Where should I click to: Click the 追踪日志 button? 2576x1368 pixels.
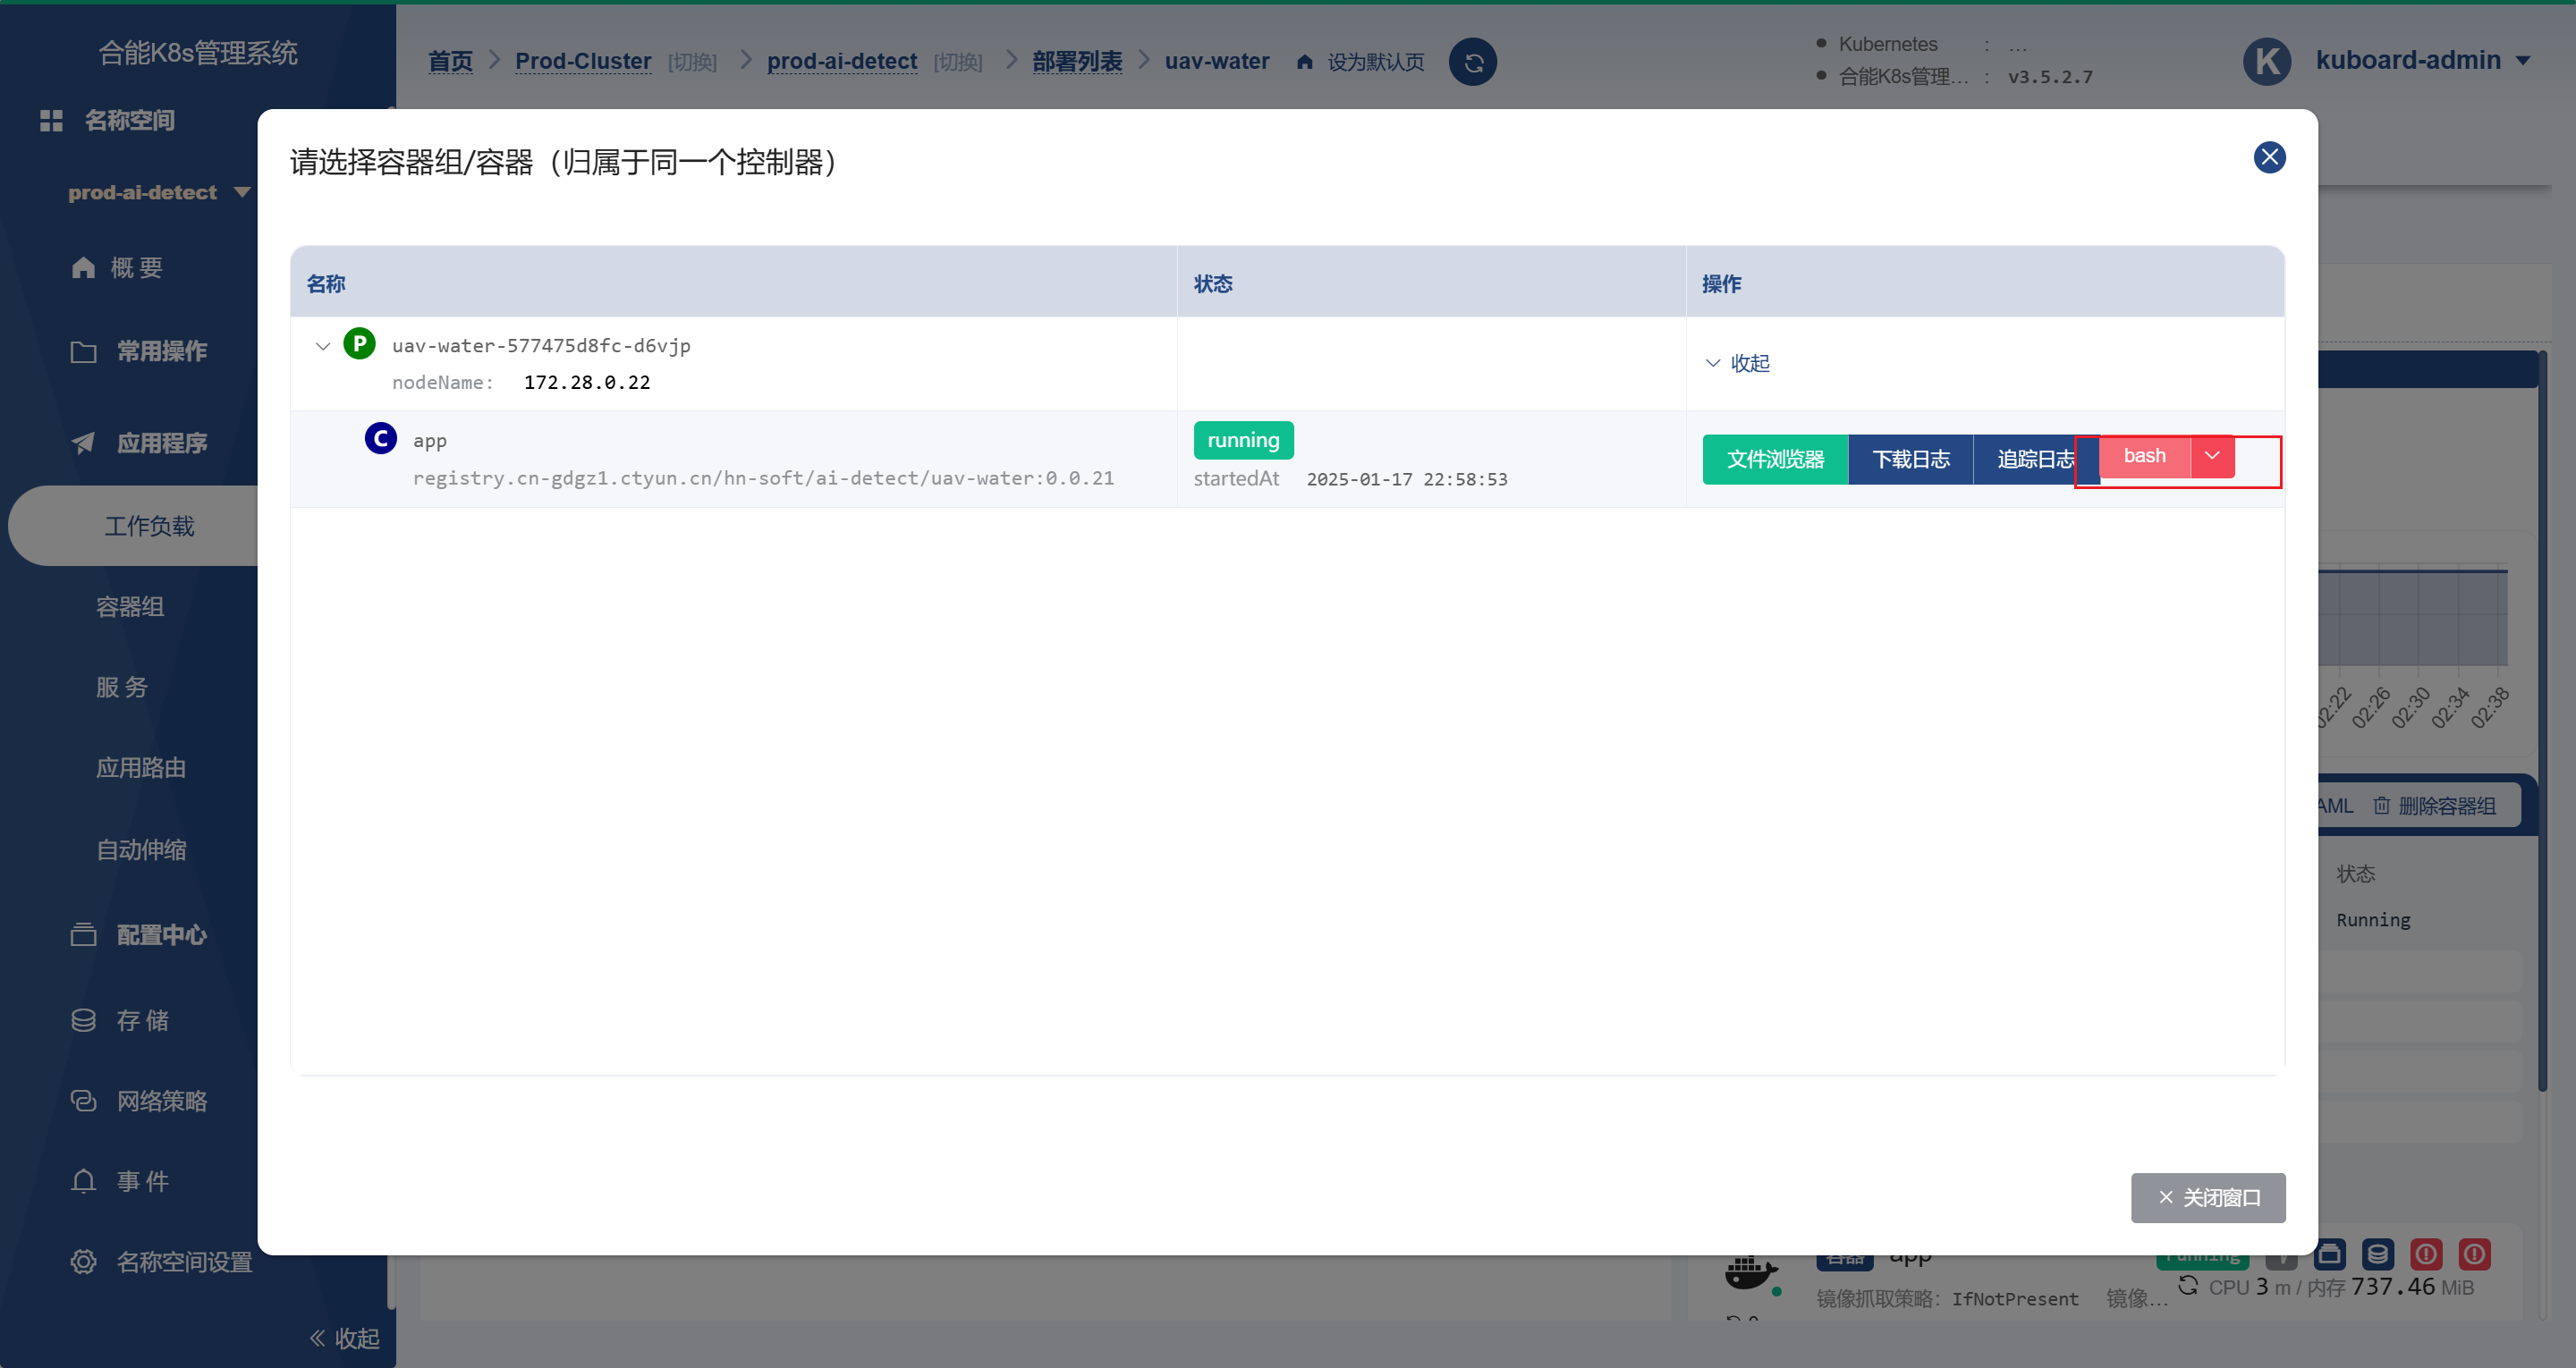coord(2035,459)
